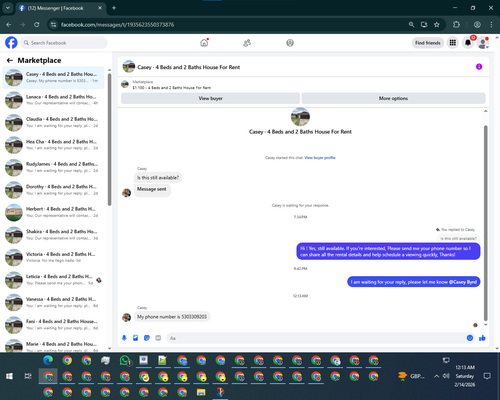Open Task View on the taskbar
Image resolution: width=500 pixels, height=400 pixels.
(x=28, y=376)
